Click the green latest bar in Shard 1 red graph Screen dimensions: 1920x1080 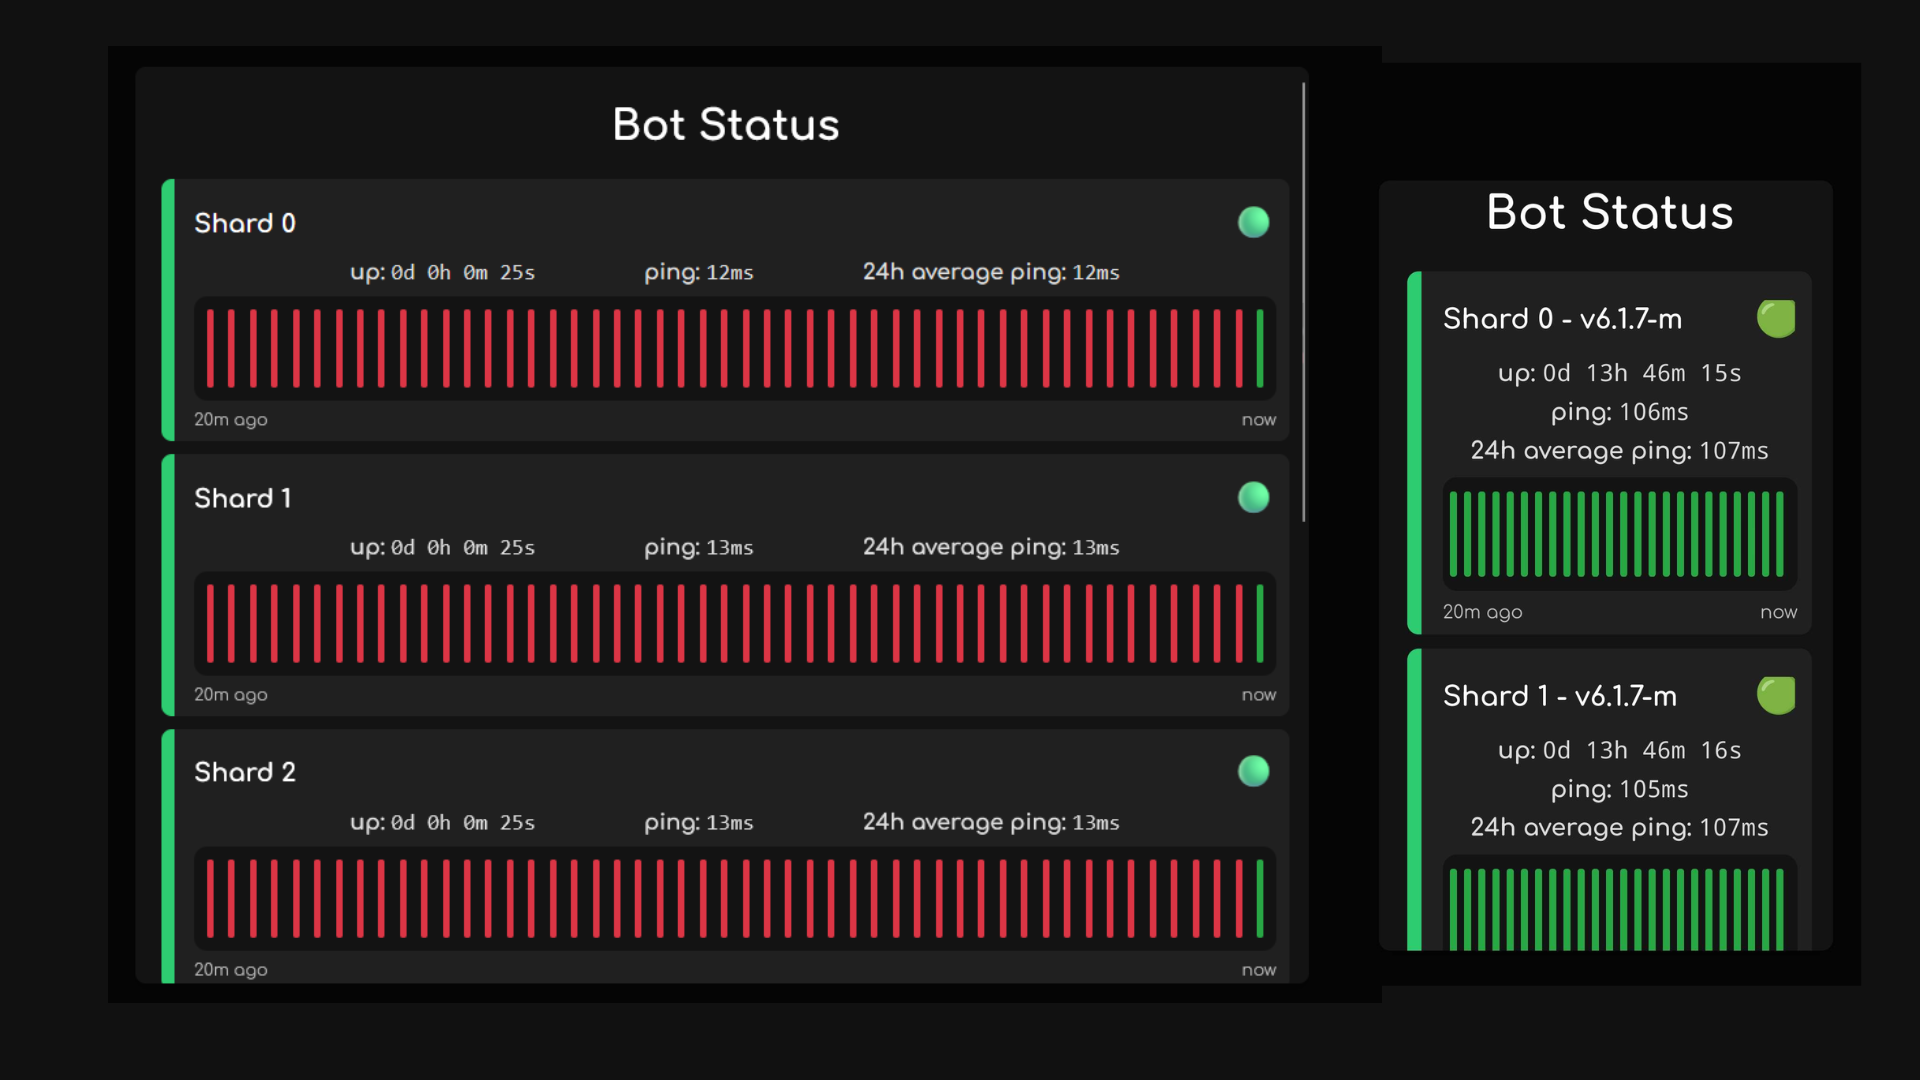coord(1260,623)
